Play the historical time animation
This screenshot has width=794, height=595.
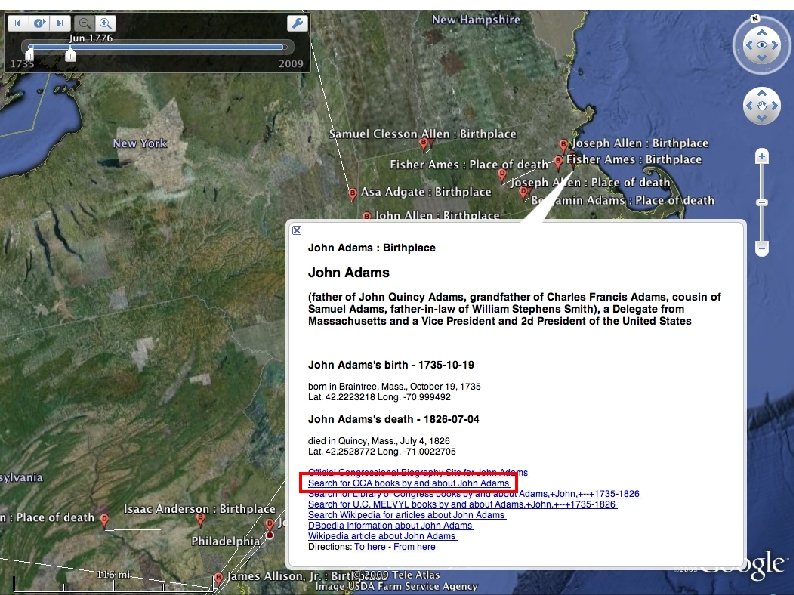point(39,23)
